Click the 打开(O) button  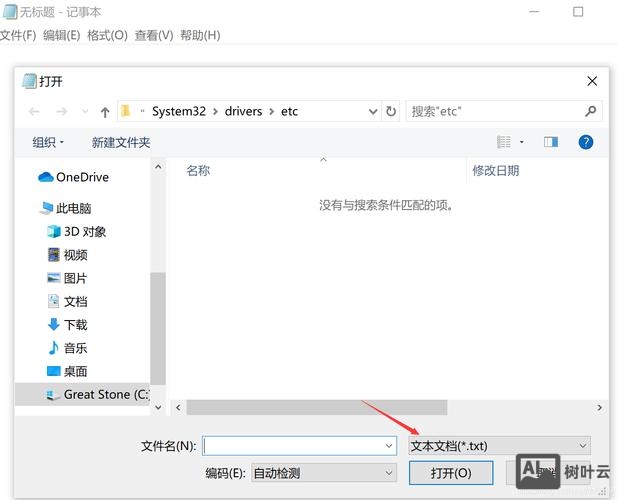[x=451, y=473]
